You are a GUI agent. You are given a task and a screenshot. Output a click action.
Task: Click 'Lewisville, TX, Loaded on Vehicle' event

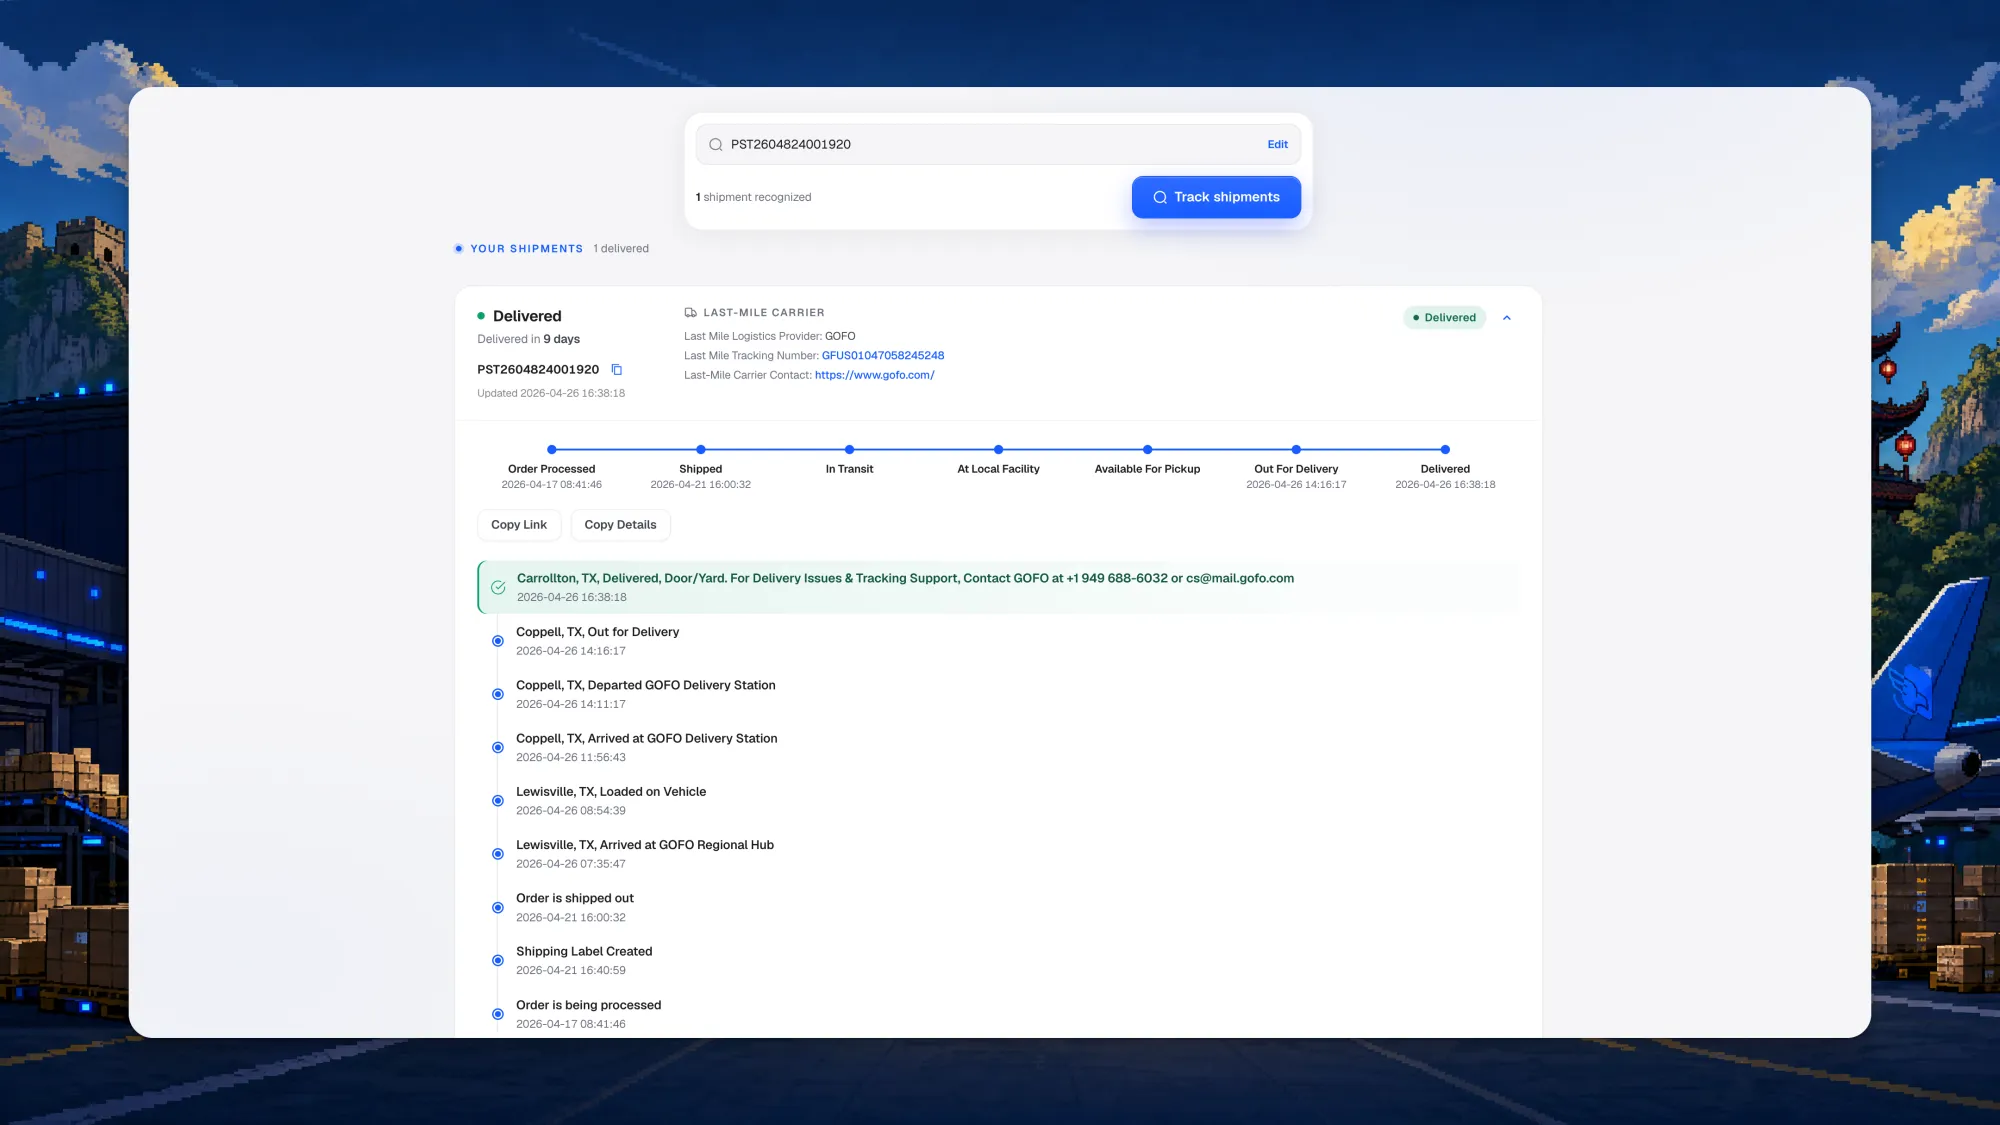point(611,792)
